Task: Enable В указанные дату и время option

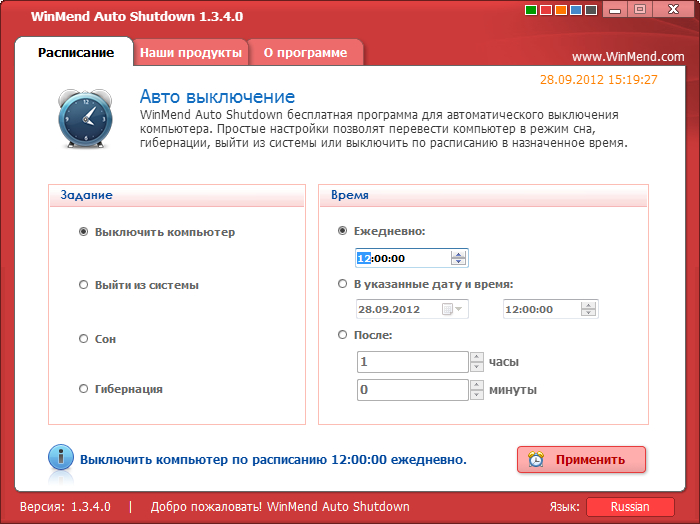Action: [343, 284]
